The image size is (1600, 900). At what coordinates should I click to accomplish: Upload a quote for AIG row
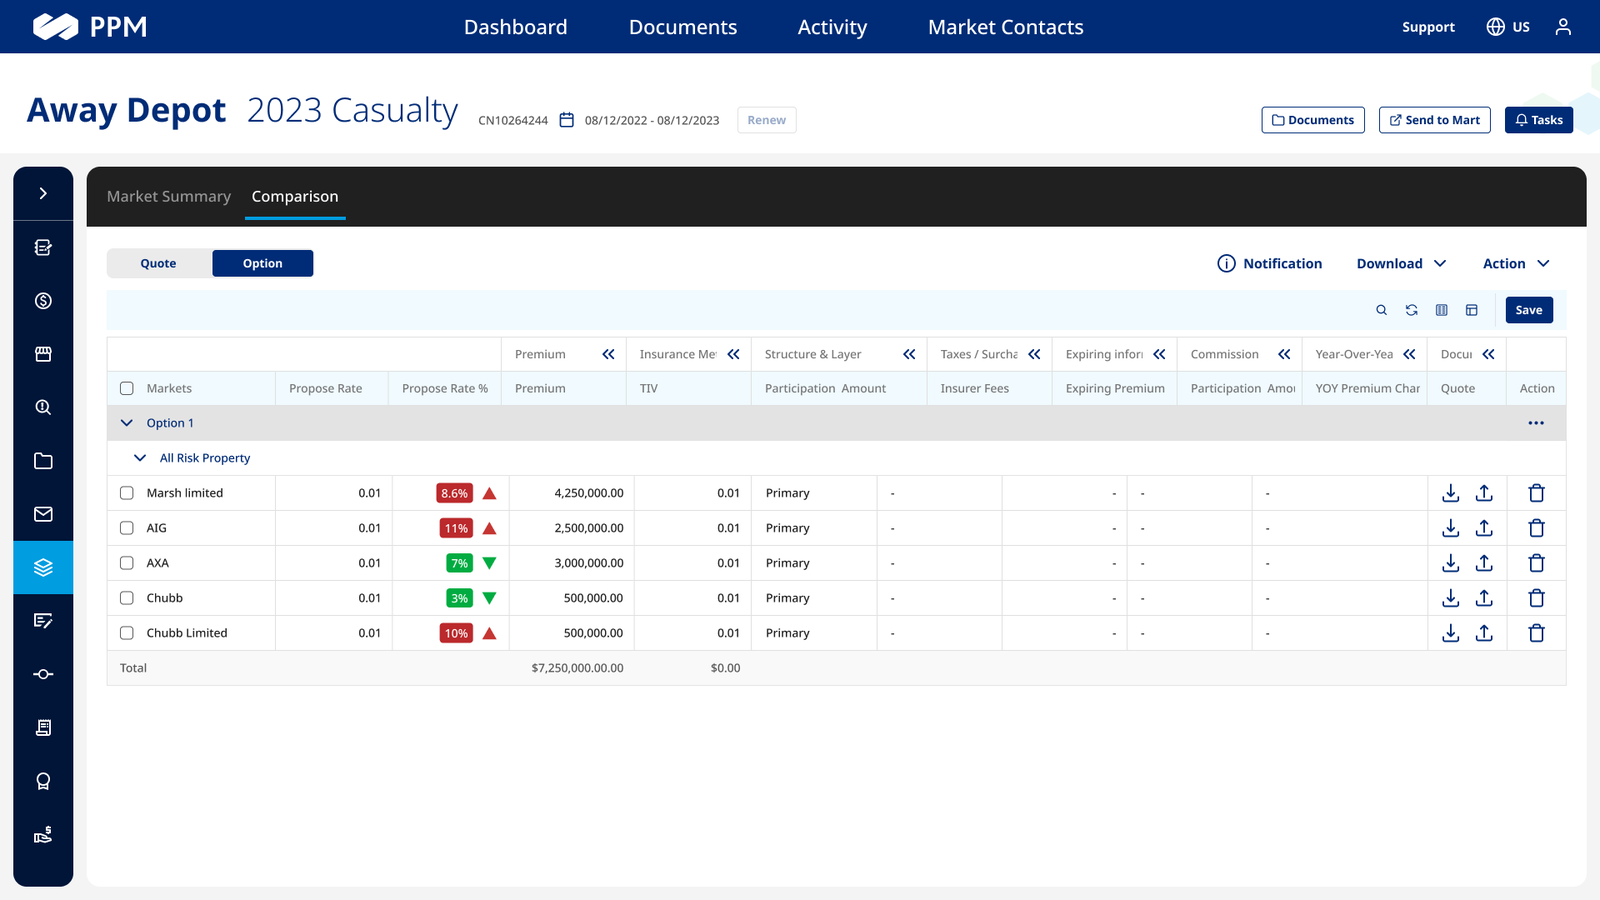tap(1484, 528)
